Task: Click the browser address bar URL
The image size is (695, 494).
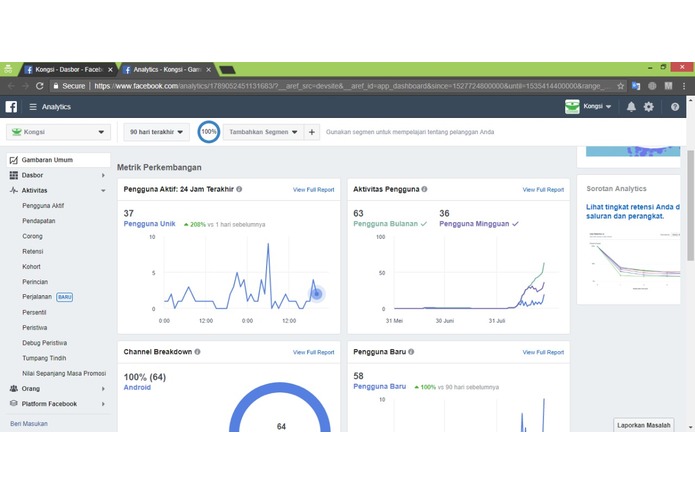Action: (353, 86)
